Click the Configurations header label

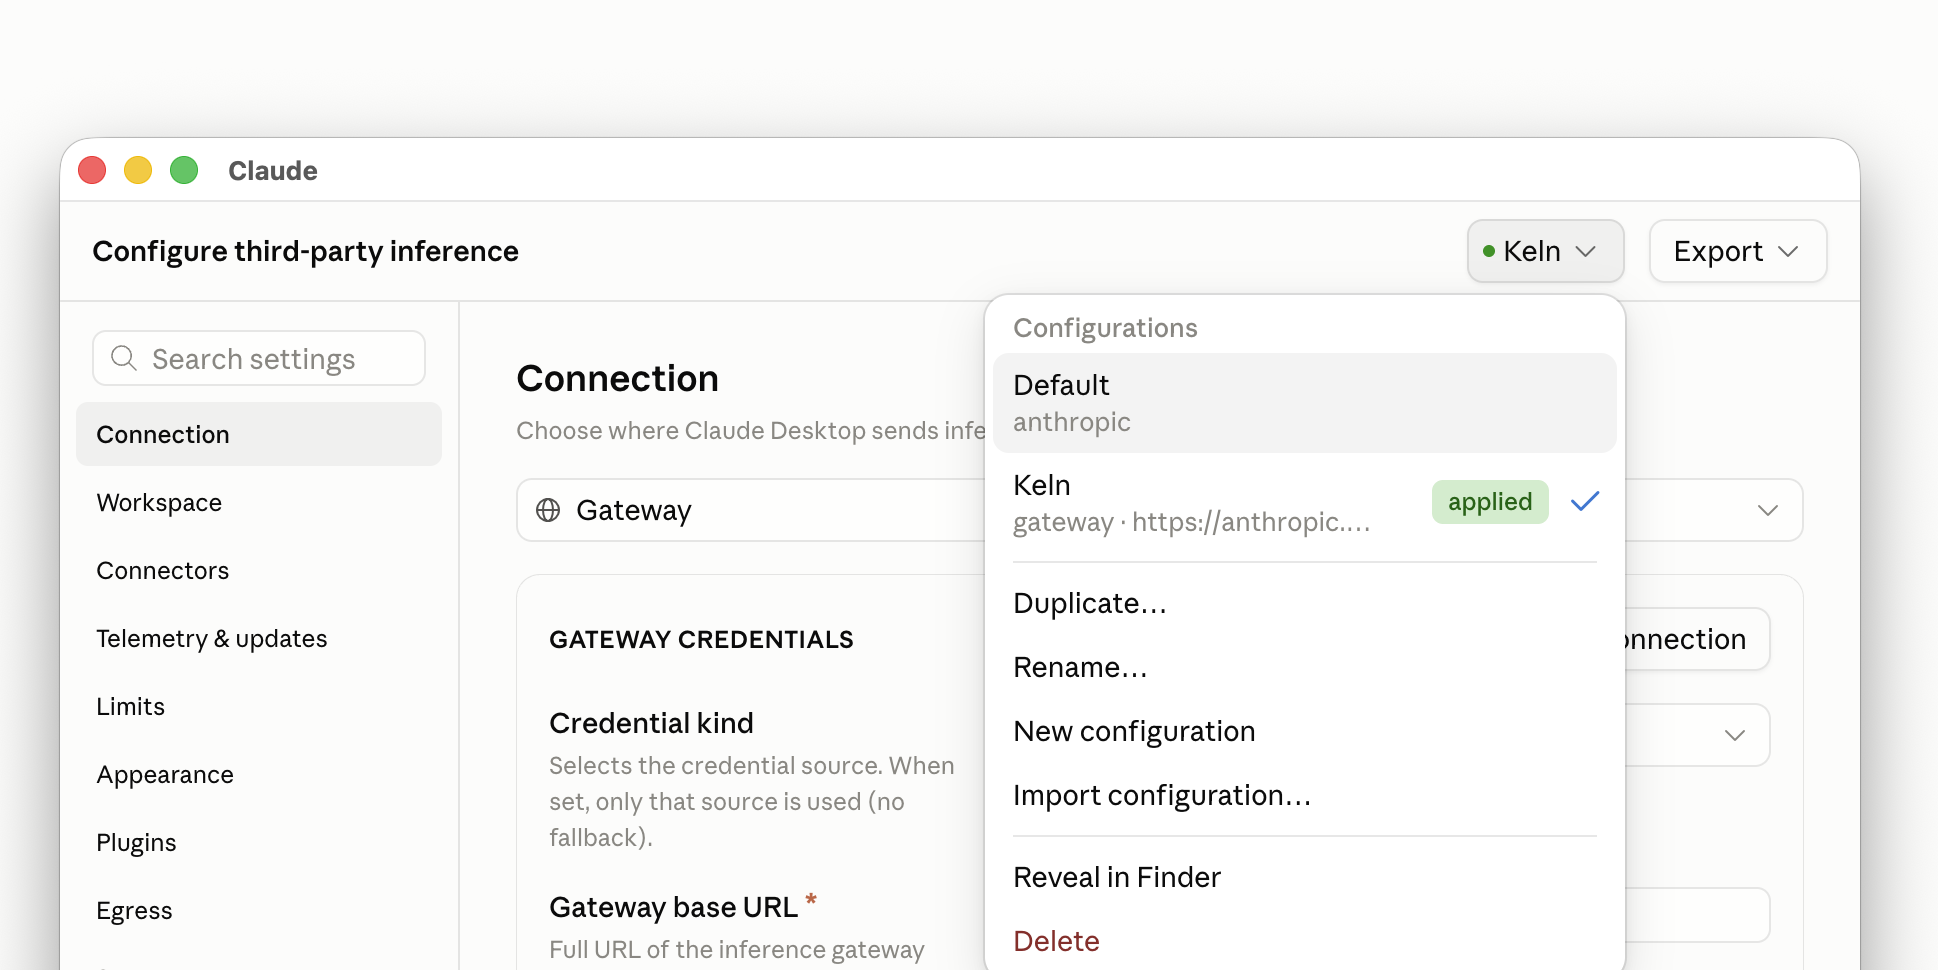pyautogui.click(x=1105, y=328)
